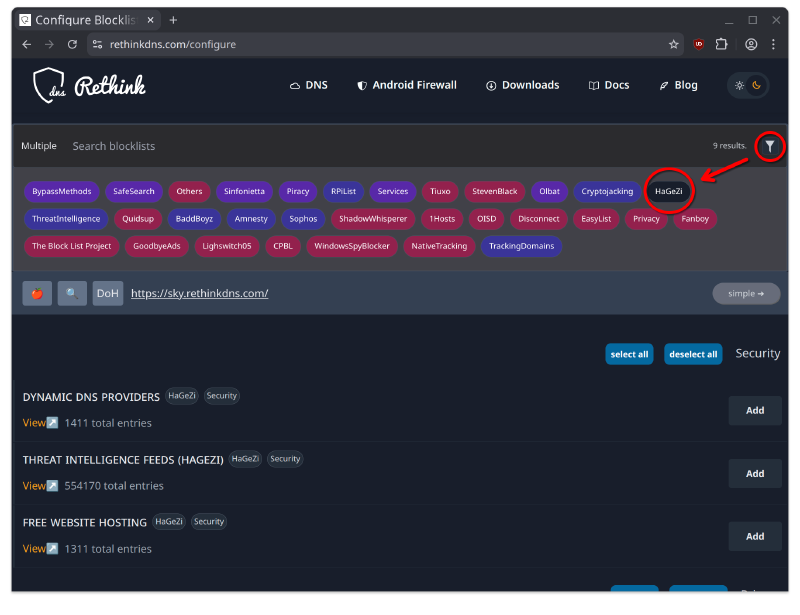Toggle the light/dark theme switch
This screenshot has width=800, height=615.
(x=748, y=85)
